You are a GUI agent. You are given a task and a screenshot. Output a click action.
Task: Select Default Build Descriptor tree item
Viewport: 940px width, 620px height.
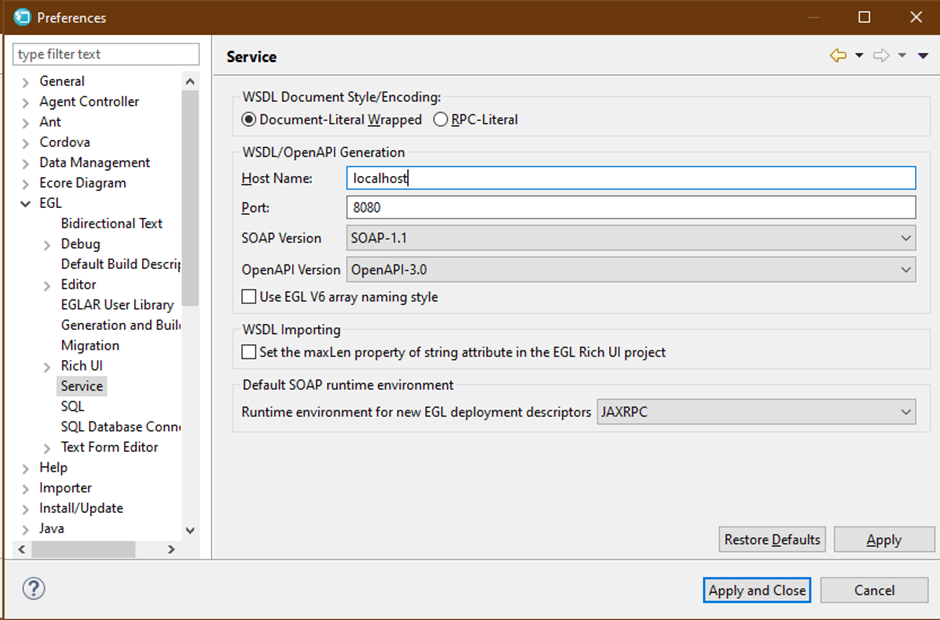(120, 264)
